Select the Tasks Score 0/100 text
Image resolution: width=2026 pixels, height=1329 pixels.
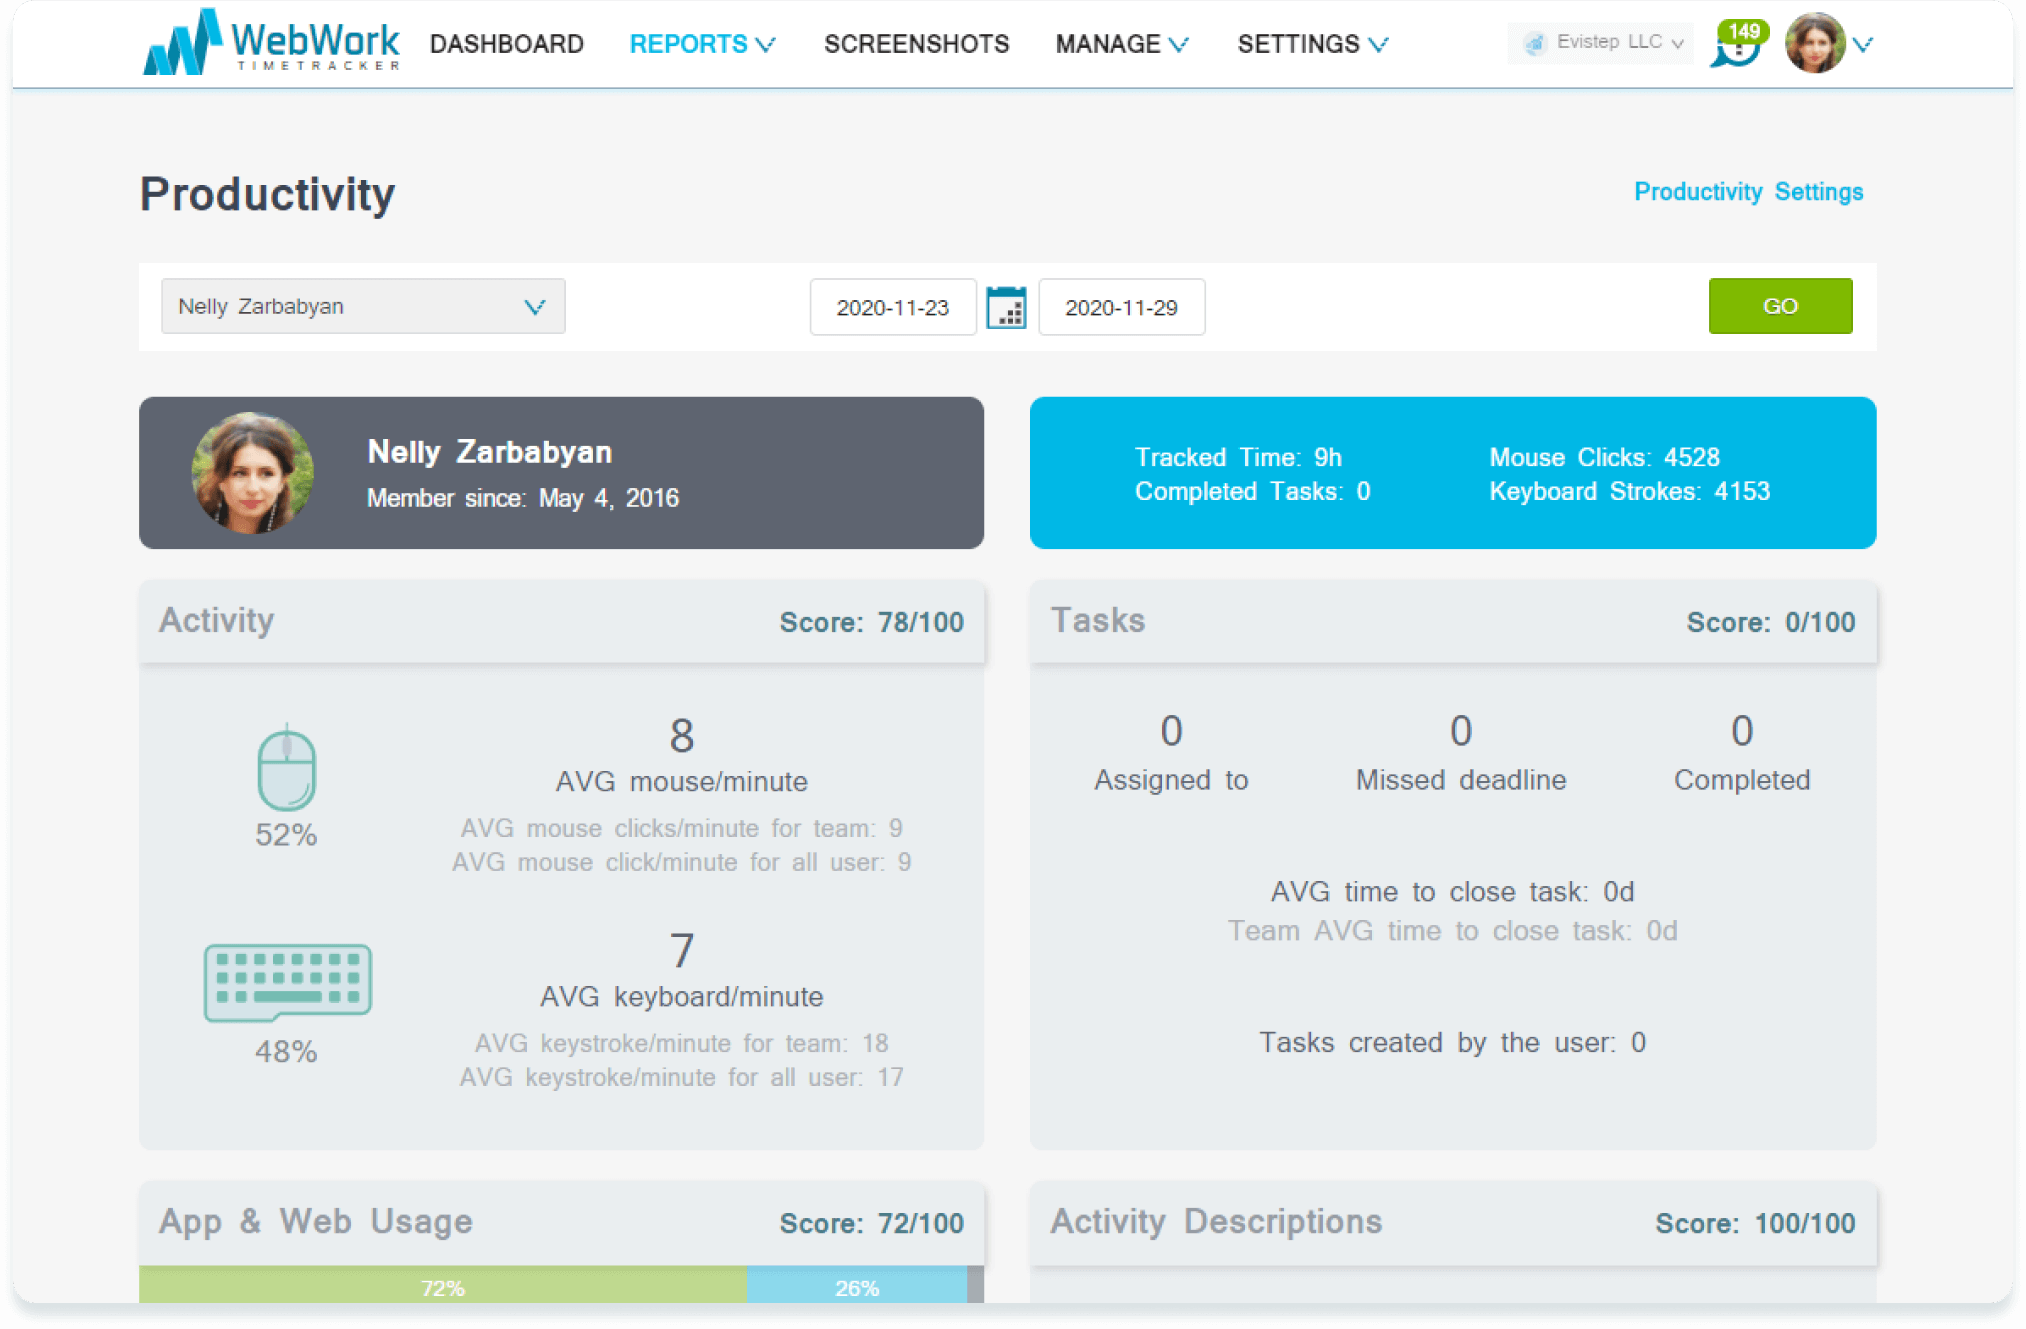[1770, 622]
